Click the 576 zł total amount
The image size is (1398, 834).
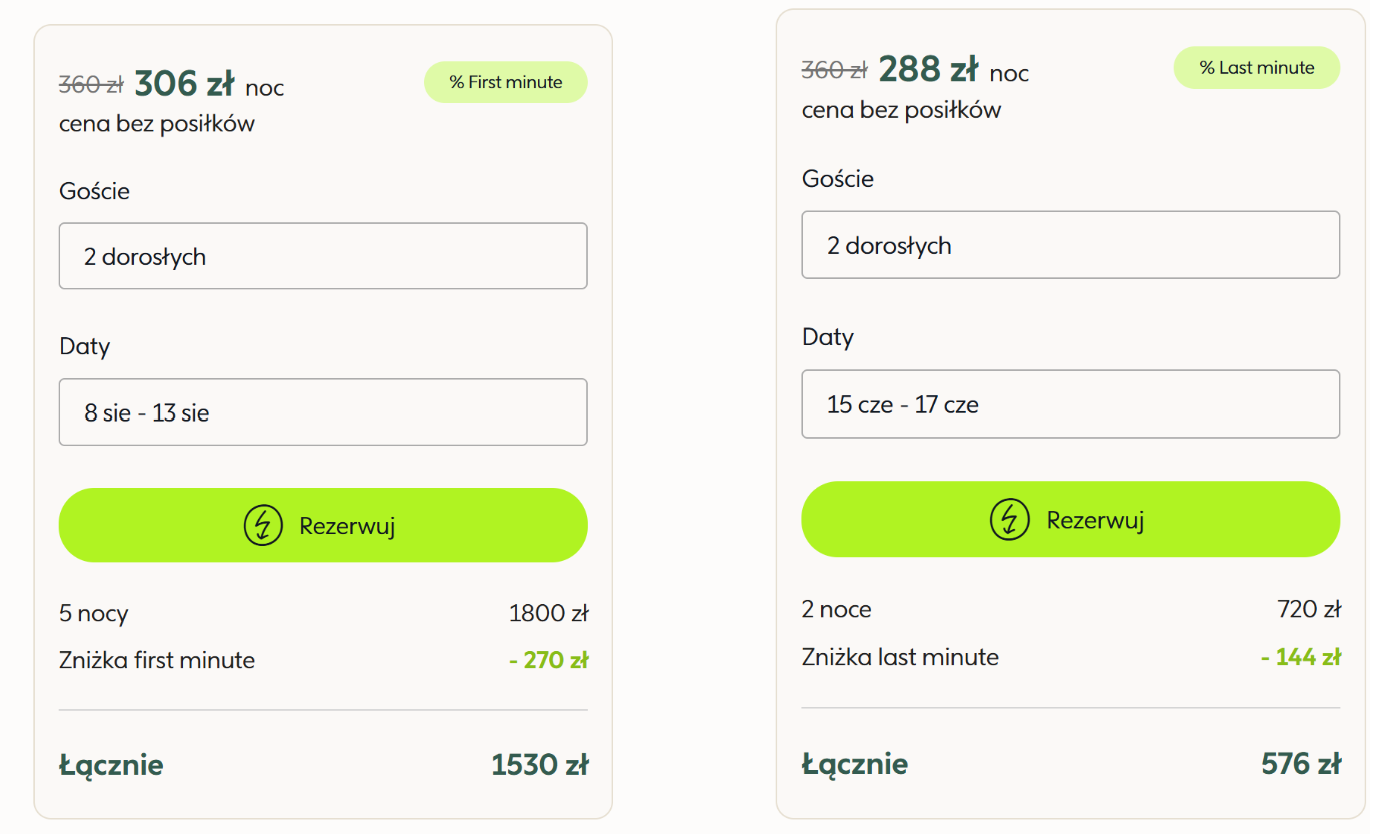(1300, 764)
